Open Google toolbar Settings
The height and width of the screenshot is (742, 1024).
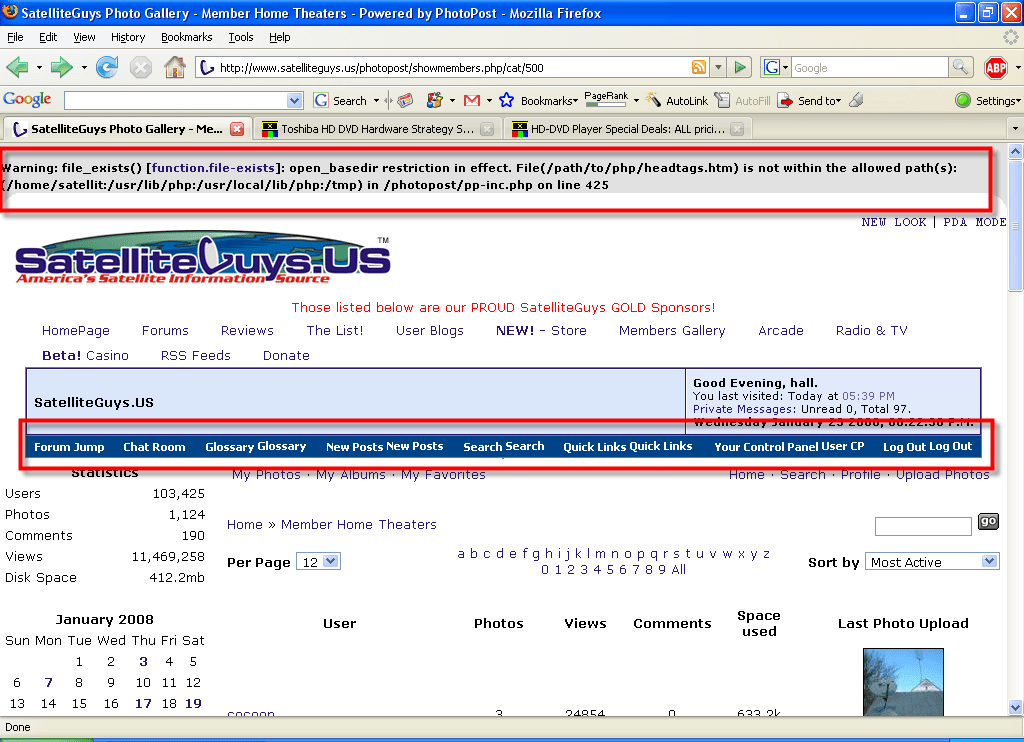tap(987, 101)
